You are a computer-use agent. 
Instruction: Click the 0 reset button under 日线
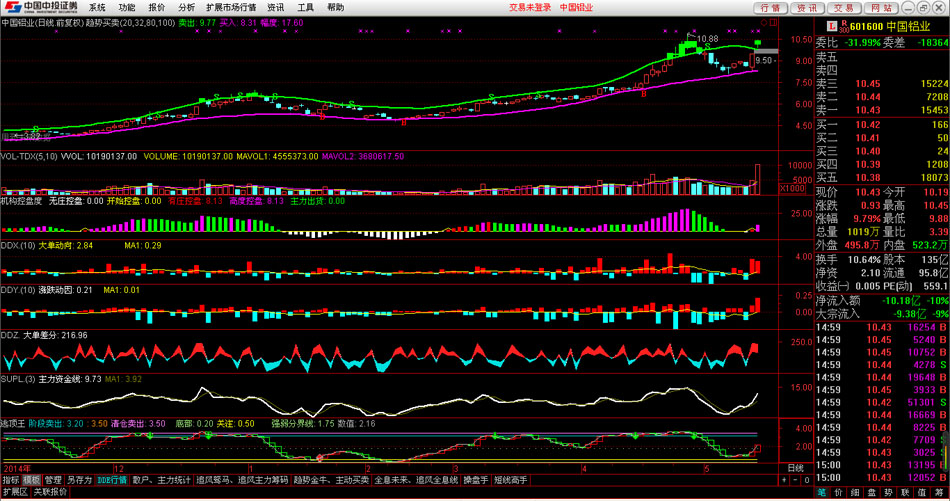coord(806,480)
